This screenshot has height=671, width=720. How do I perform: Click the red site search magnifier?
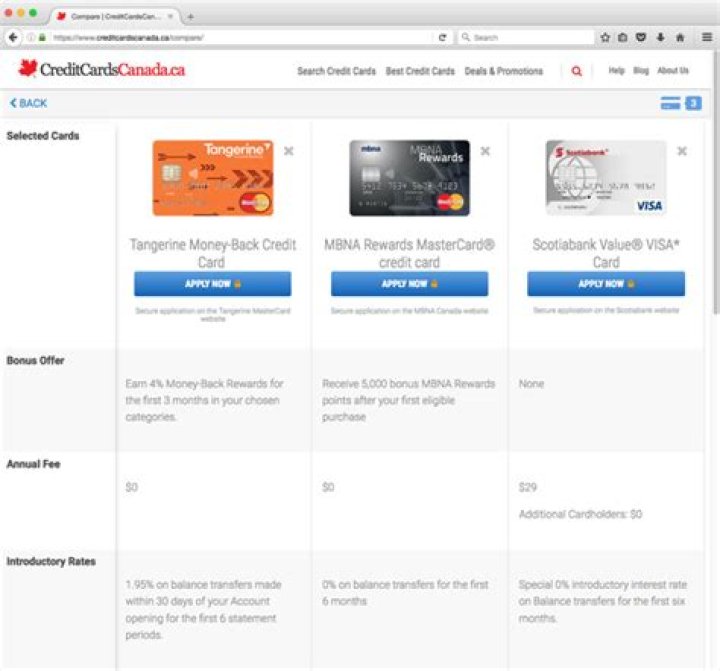coord(577,71)
